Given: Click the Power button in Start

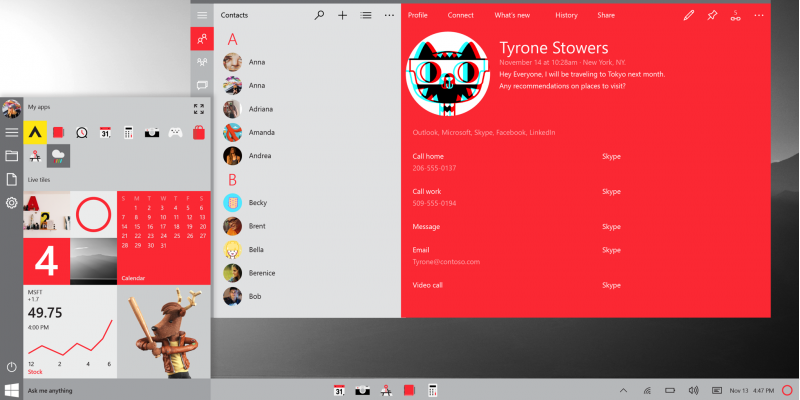Looking at the screenshot, I should pyautogui.click(x=11, y=367).
